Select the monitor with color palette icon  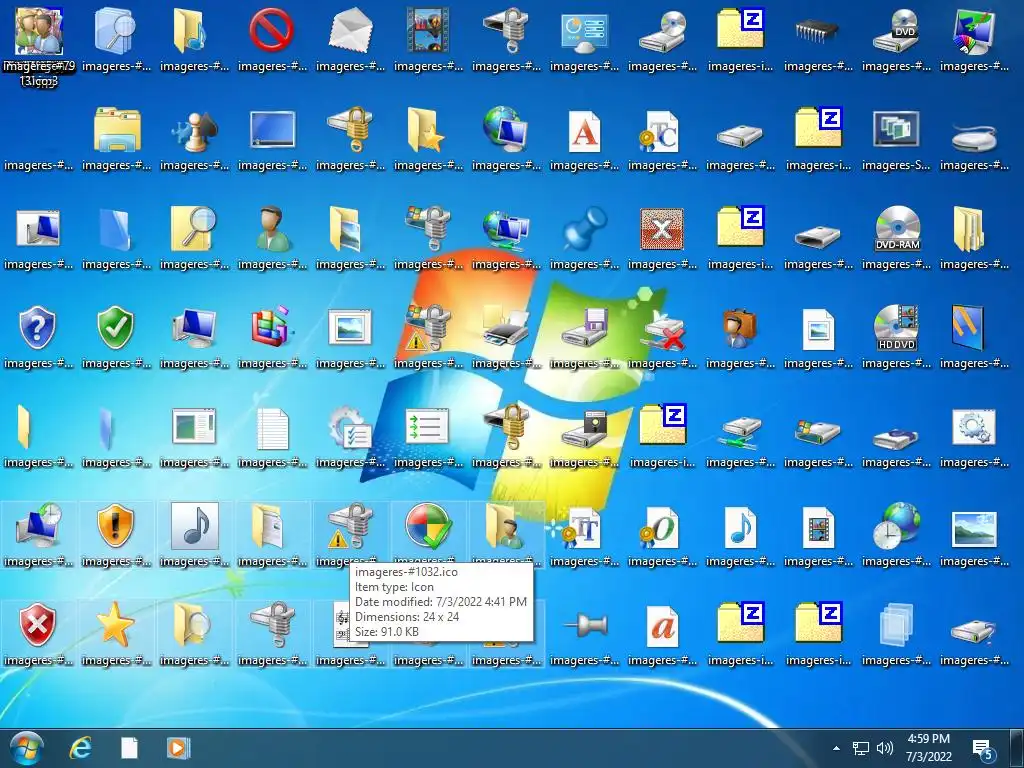coord(974,30)
